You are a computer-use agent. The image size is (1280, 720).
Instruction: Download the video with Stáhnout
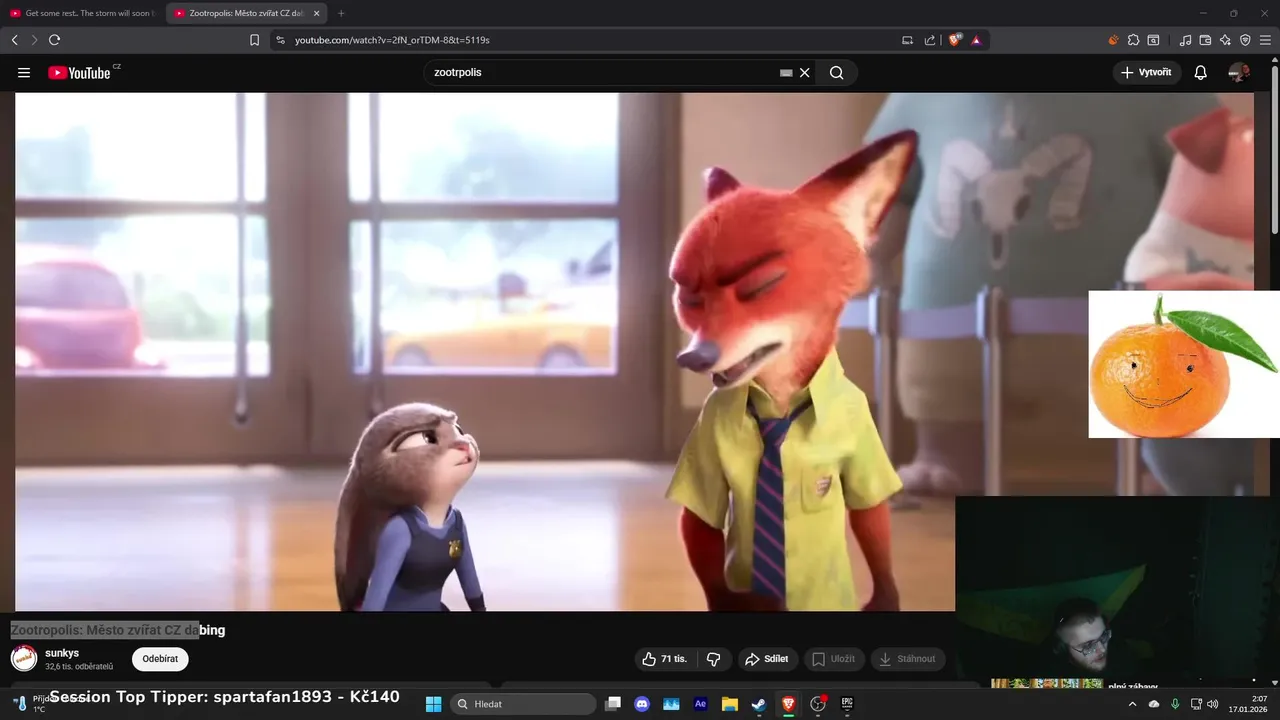(908, 659)
